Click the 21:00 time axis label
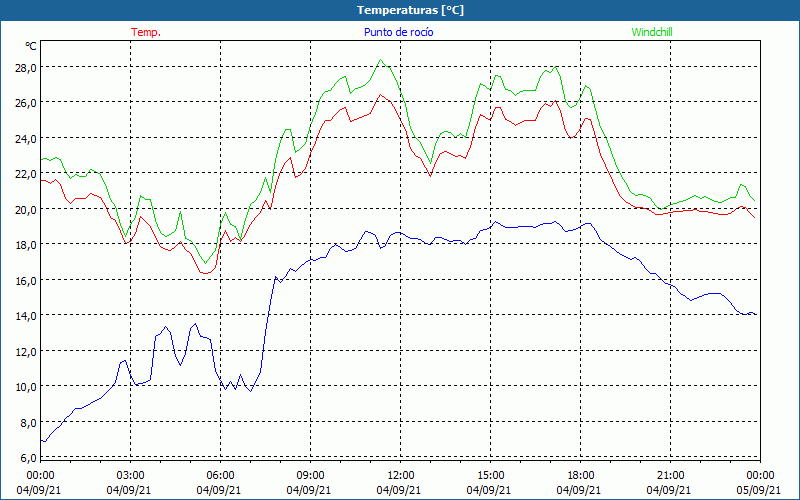This screenshot has height=500, width=800. tap(670, 475)
